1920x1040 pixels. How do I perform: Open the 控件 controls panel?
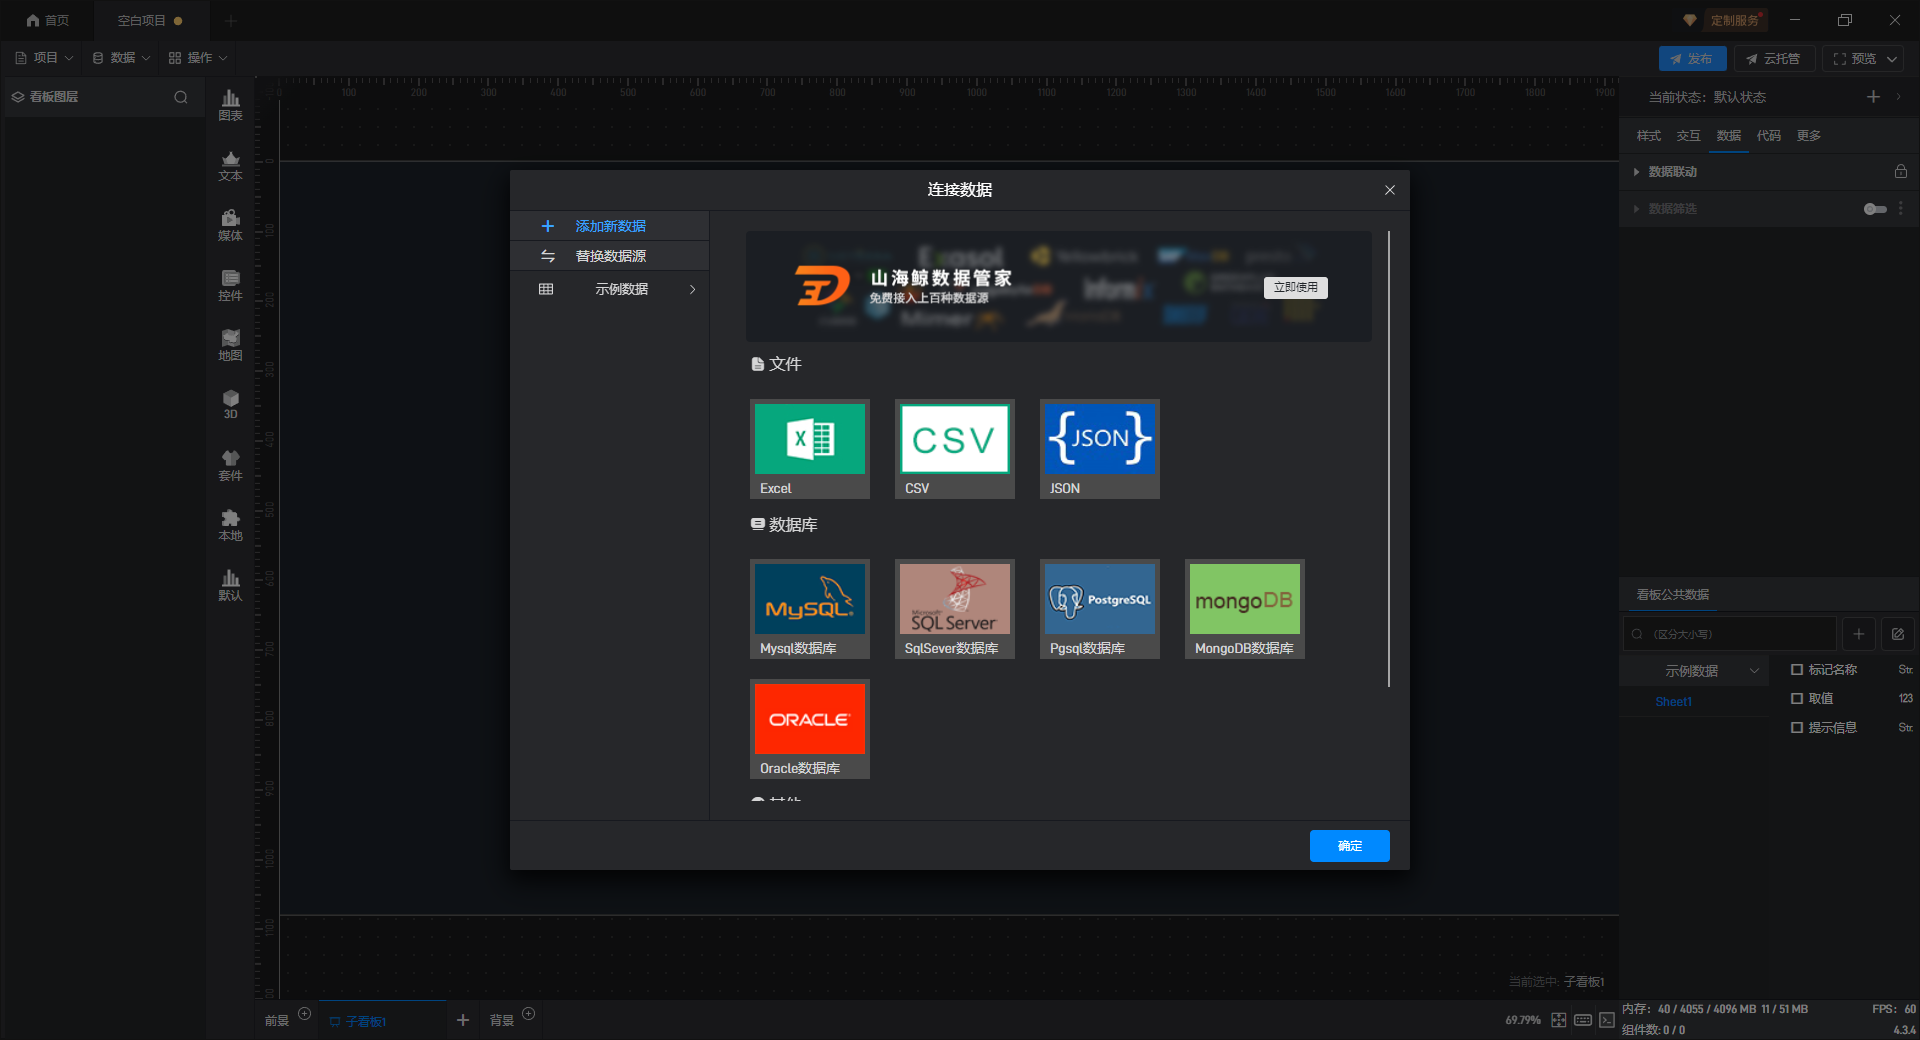(x=230, y=285)
